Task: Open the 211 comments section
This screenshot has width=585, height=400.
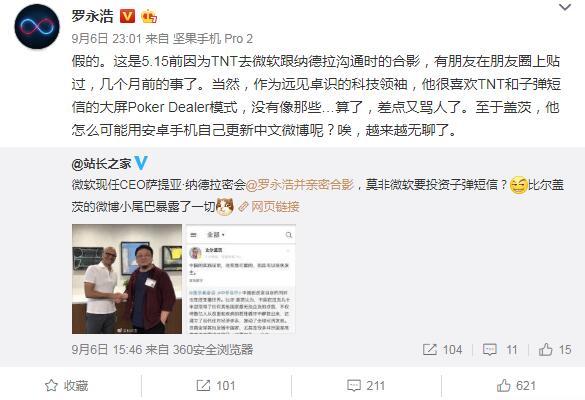Action: click(x=366, y=385)
